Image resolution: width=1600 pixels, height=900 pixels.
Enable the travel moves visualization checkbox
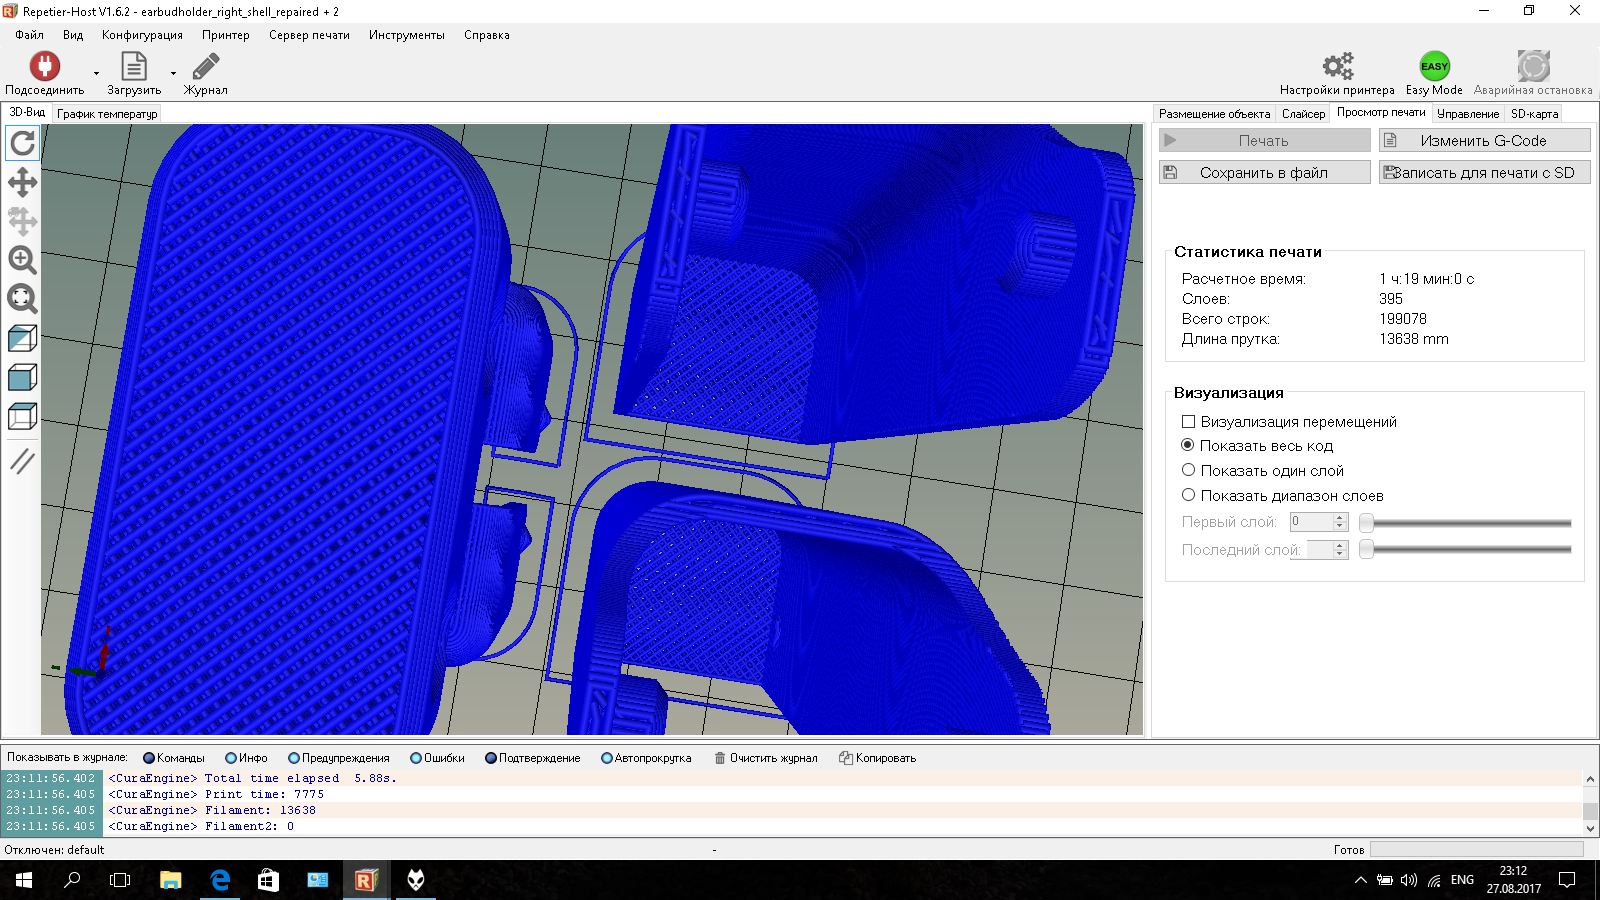pos(1188,422)
